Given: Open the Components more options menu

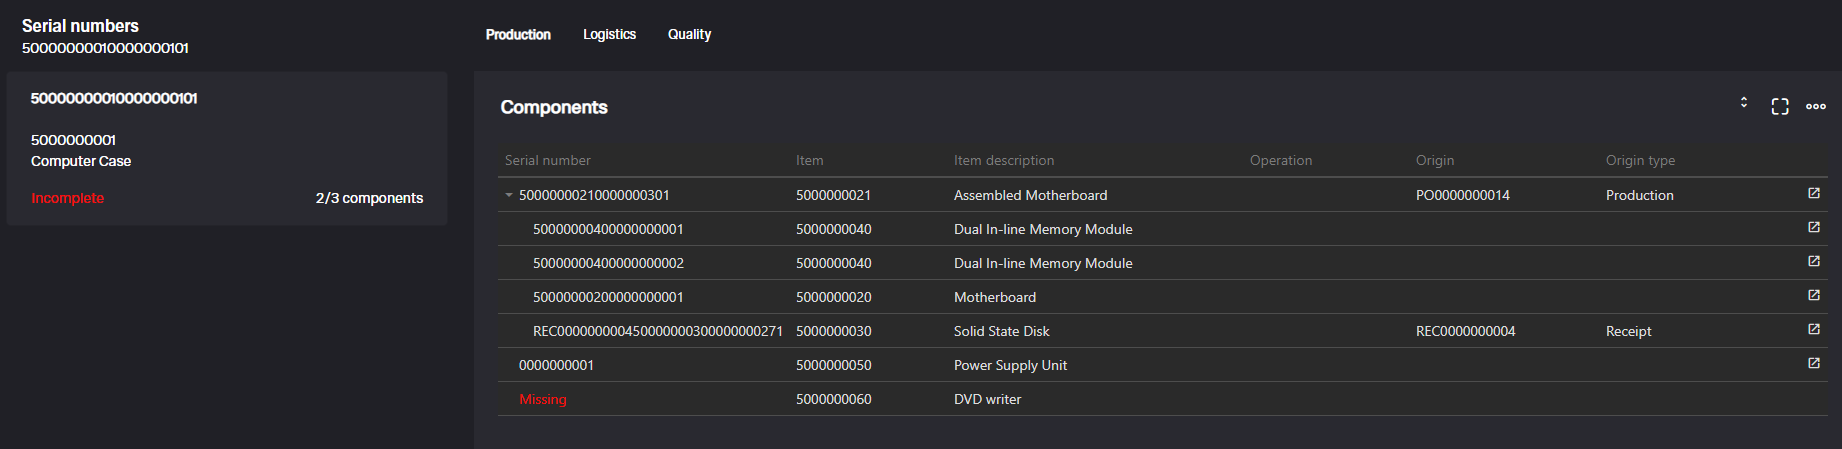Looking at the screenshot, I should pos(1816,106).
